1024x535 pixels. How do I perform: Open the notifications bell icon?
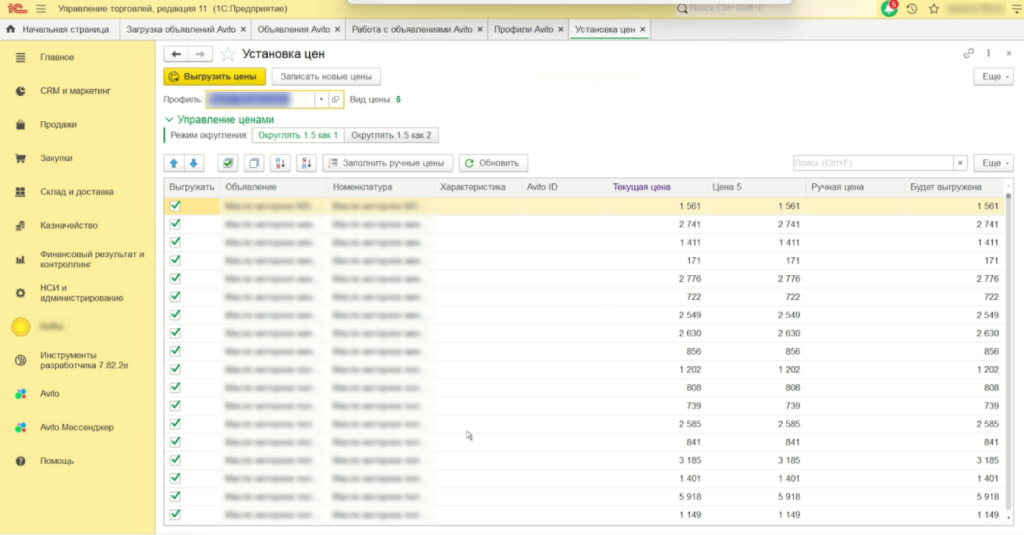889,9
